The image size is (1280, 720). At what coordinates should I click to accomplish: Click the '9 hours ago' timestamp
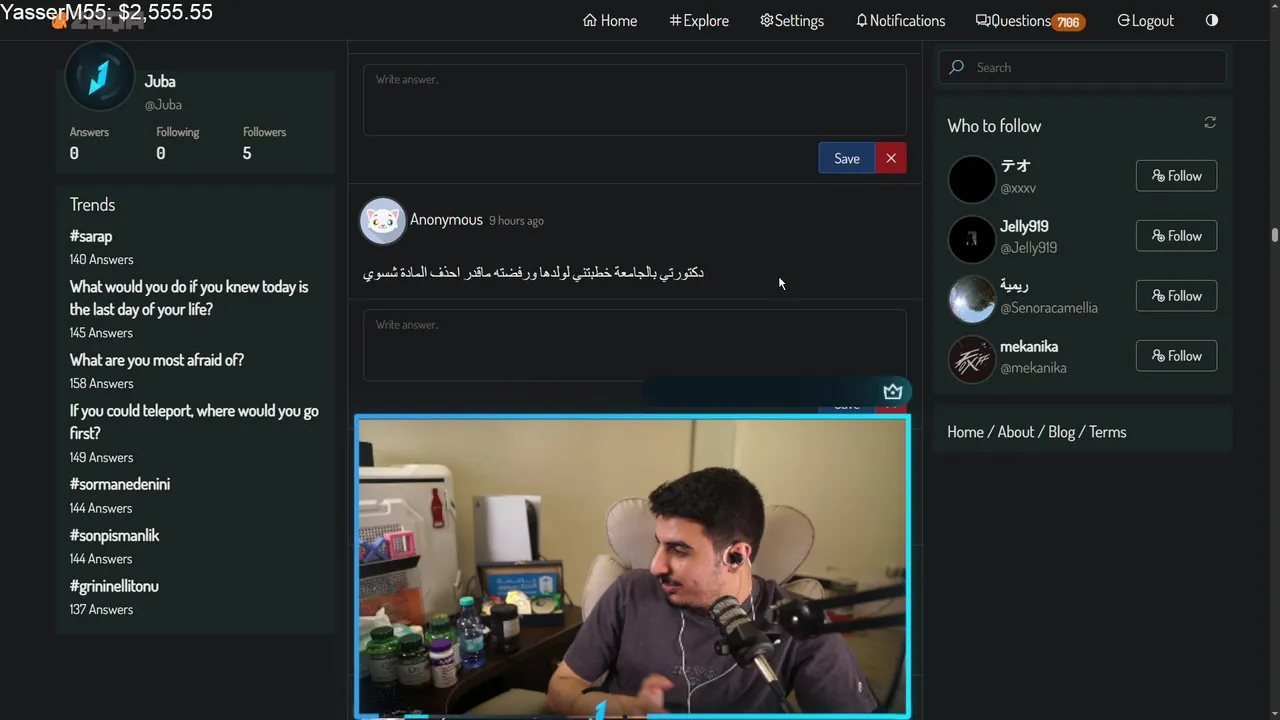[516, 221]
